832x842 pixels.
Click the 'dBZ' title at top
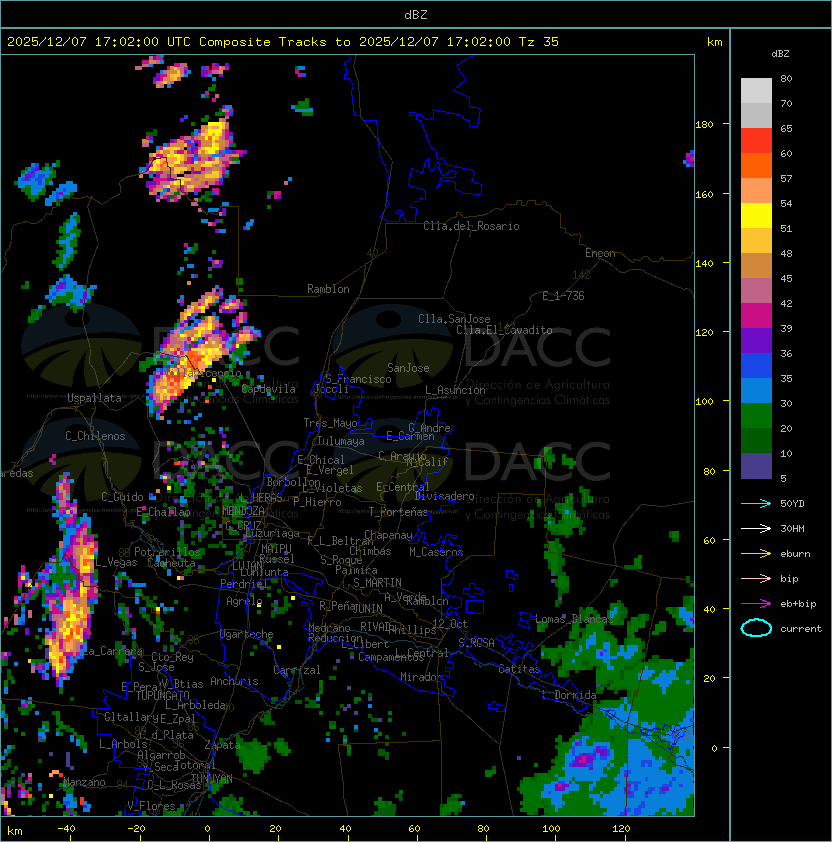click(x=416, y=14)
